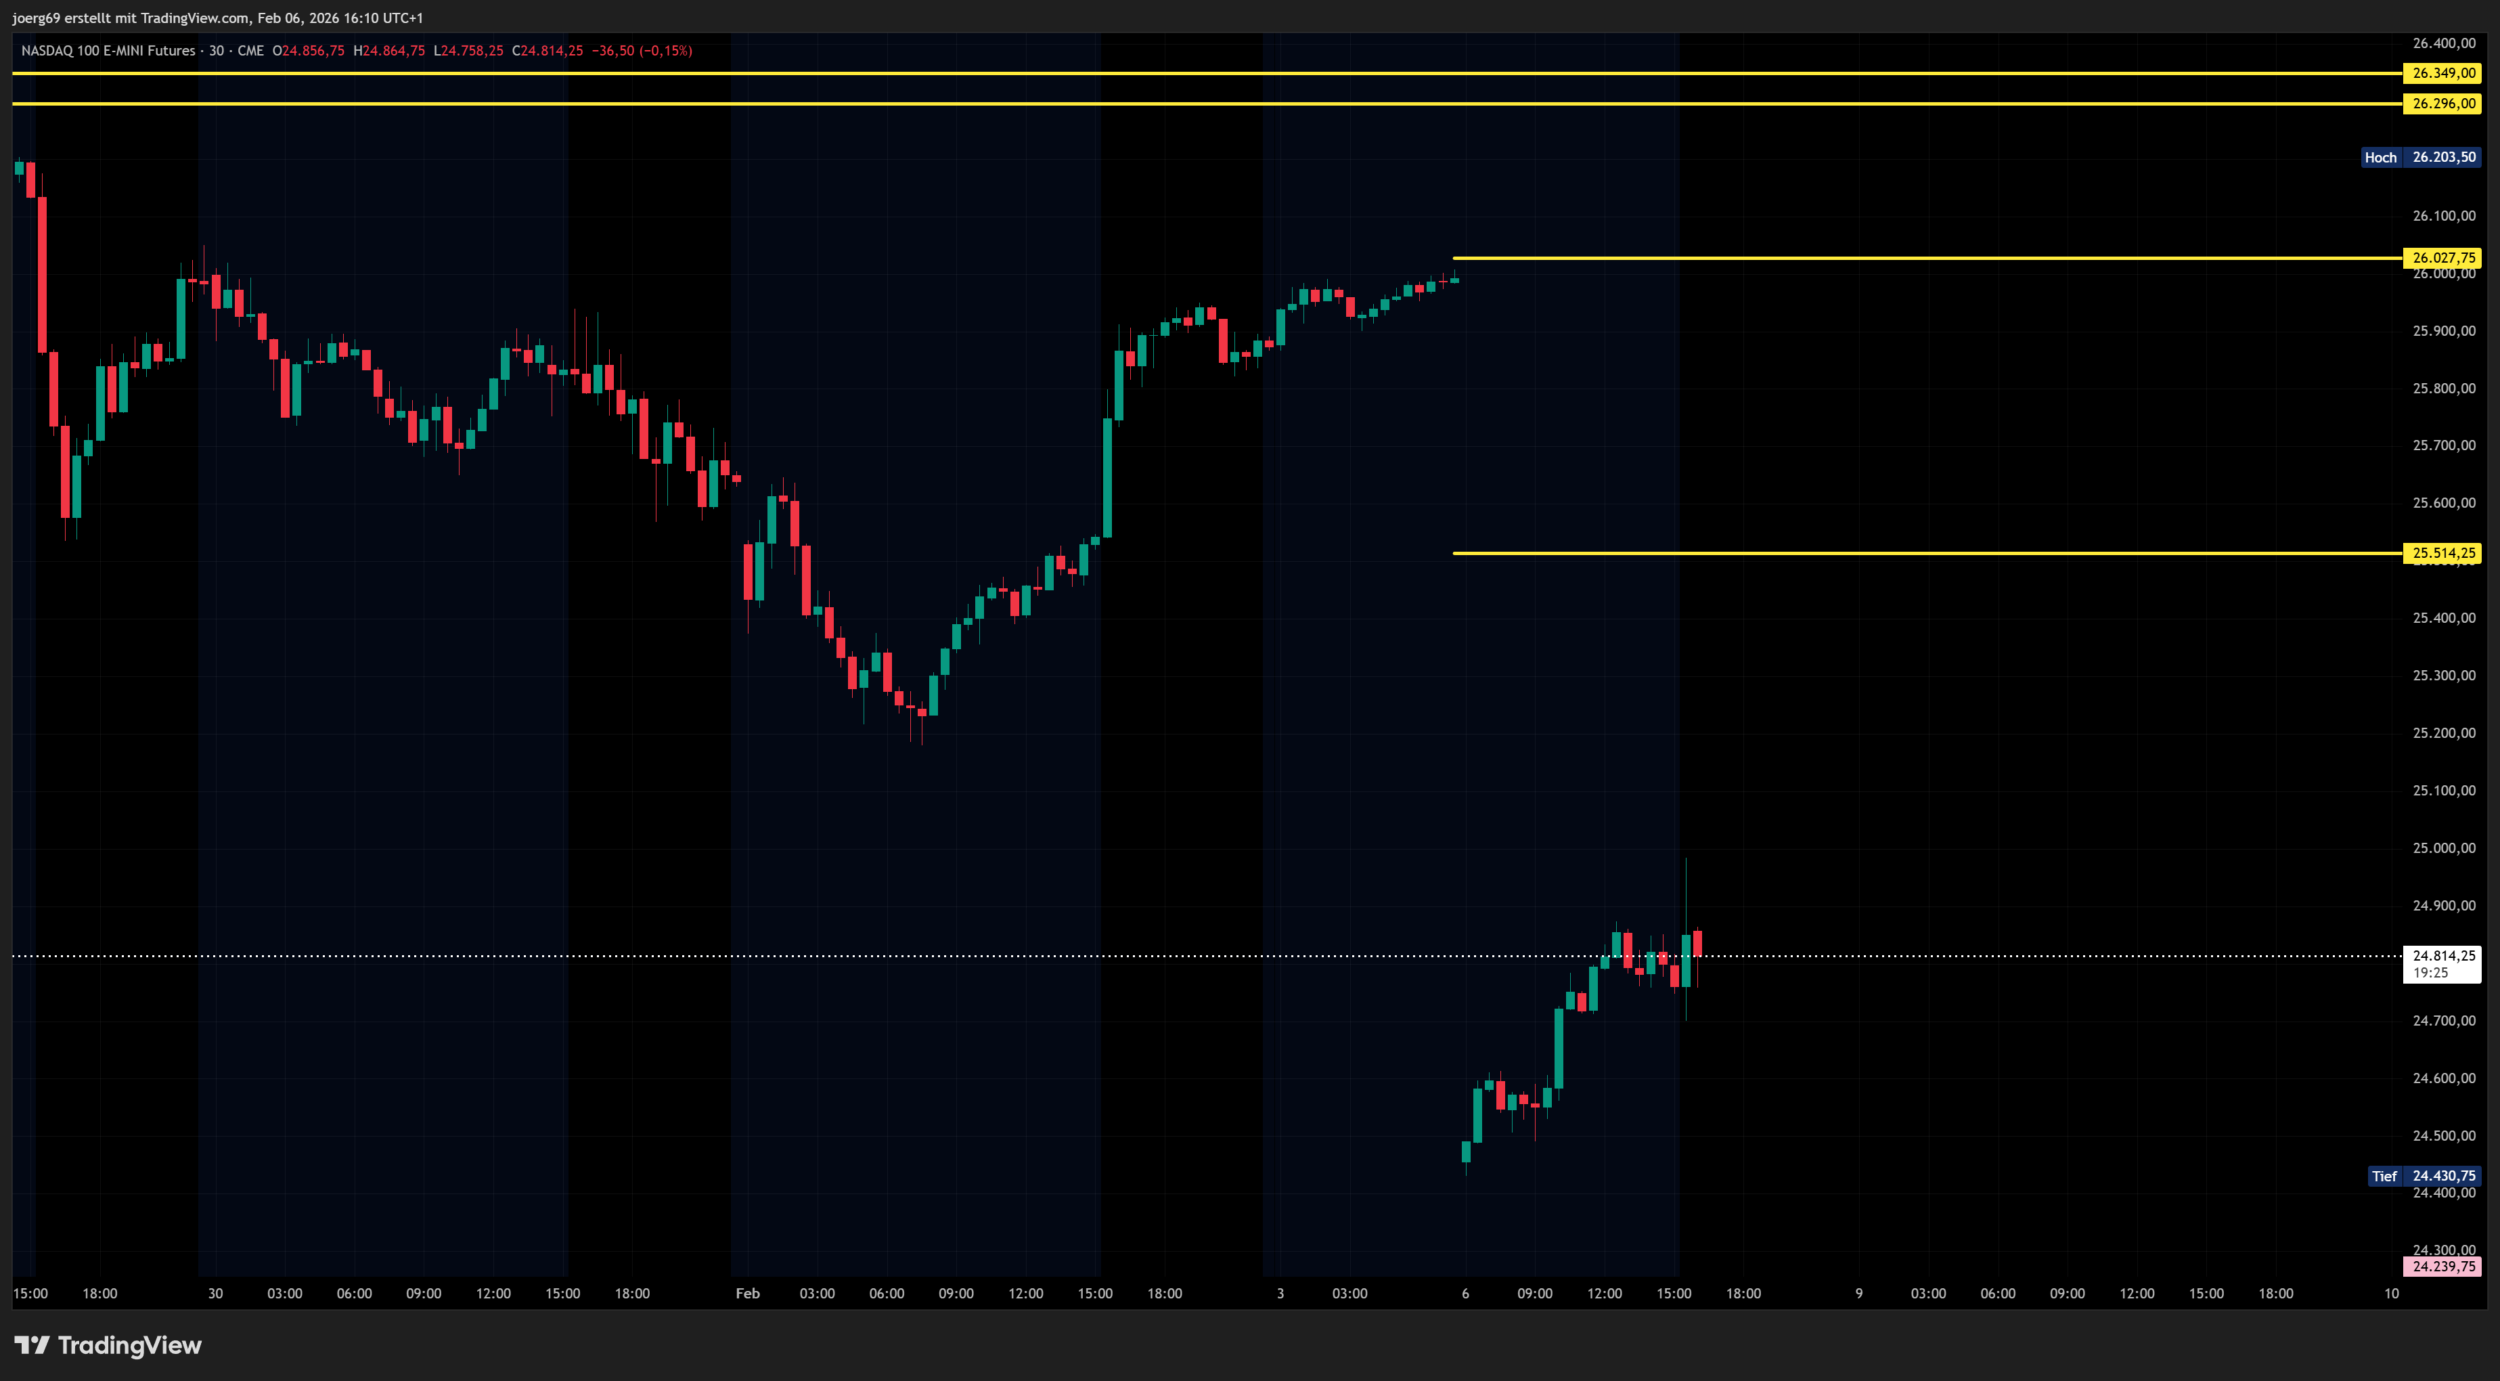Click the TradingView.com attribution text at top
The image size is (2500, 1381).
click(195, 18)
